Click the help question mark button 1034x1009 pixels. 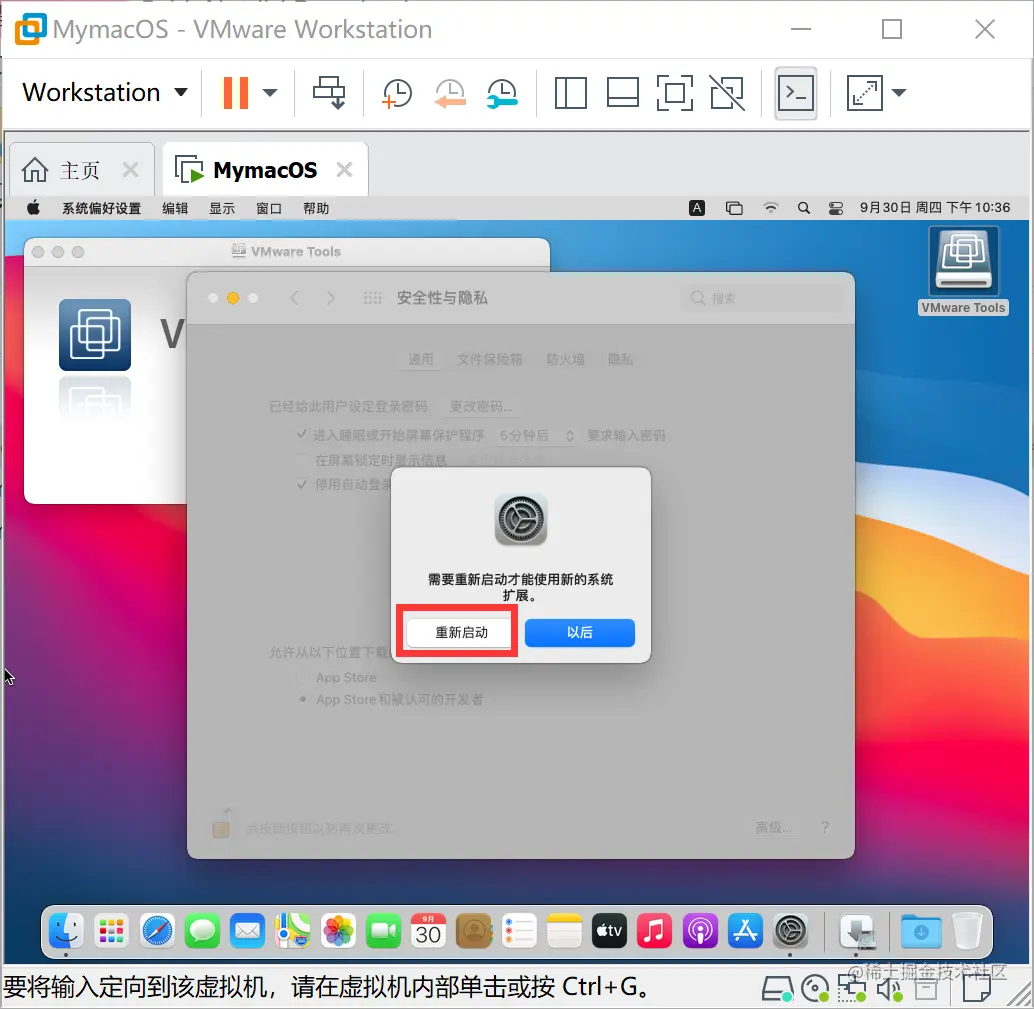click(x=825, y=827)
